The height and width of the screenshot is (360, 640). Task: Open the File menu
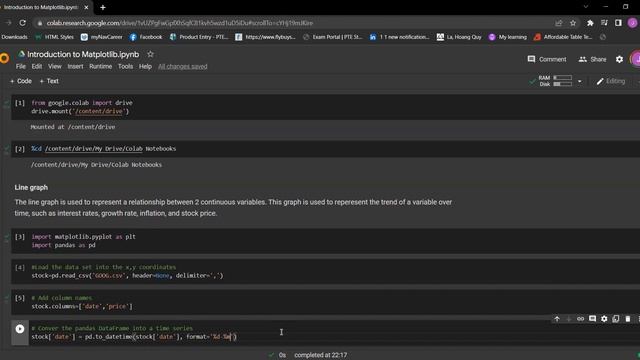click(x=20, y=67)
